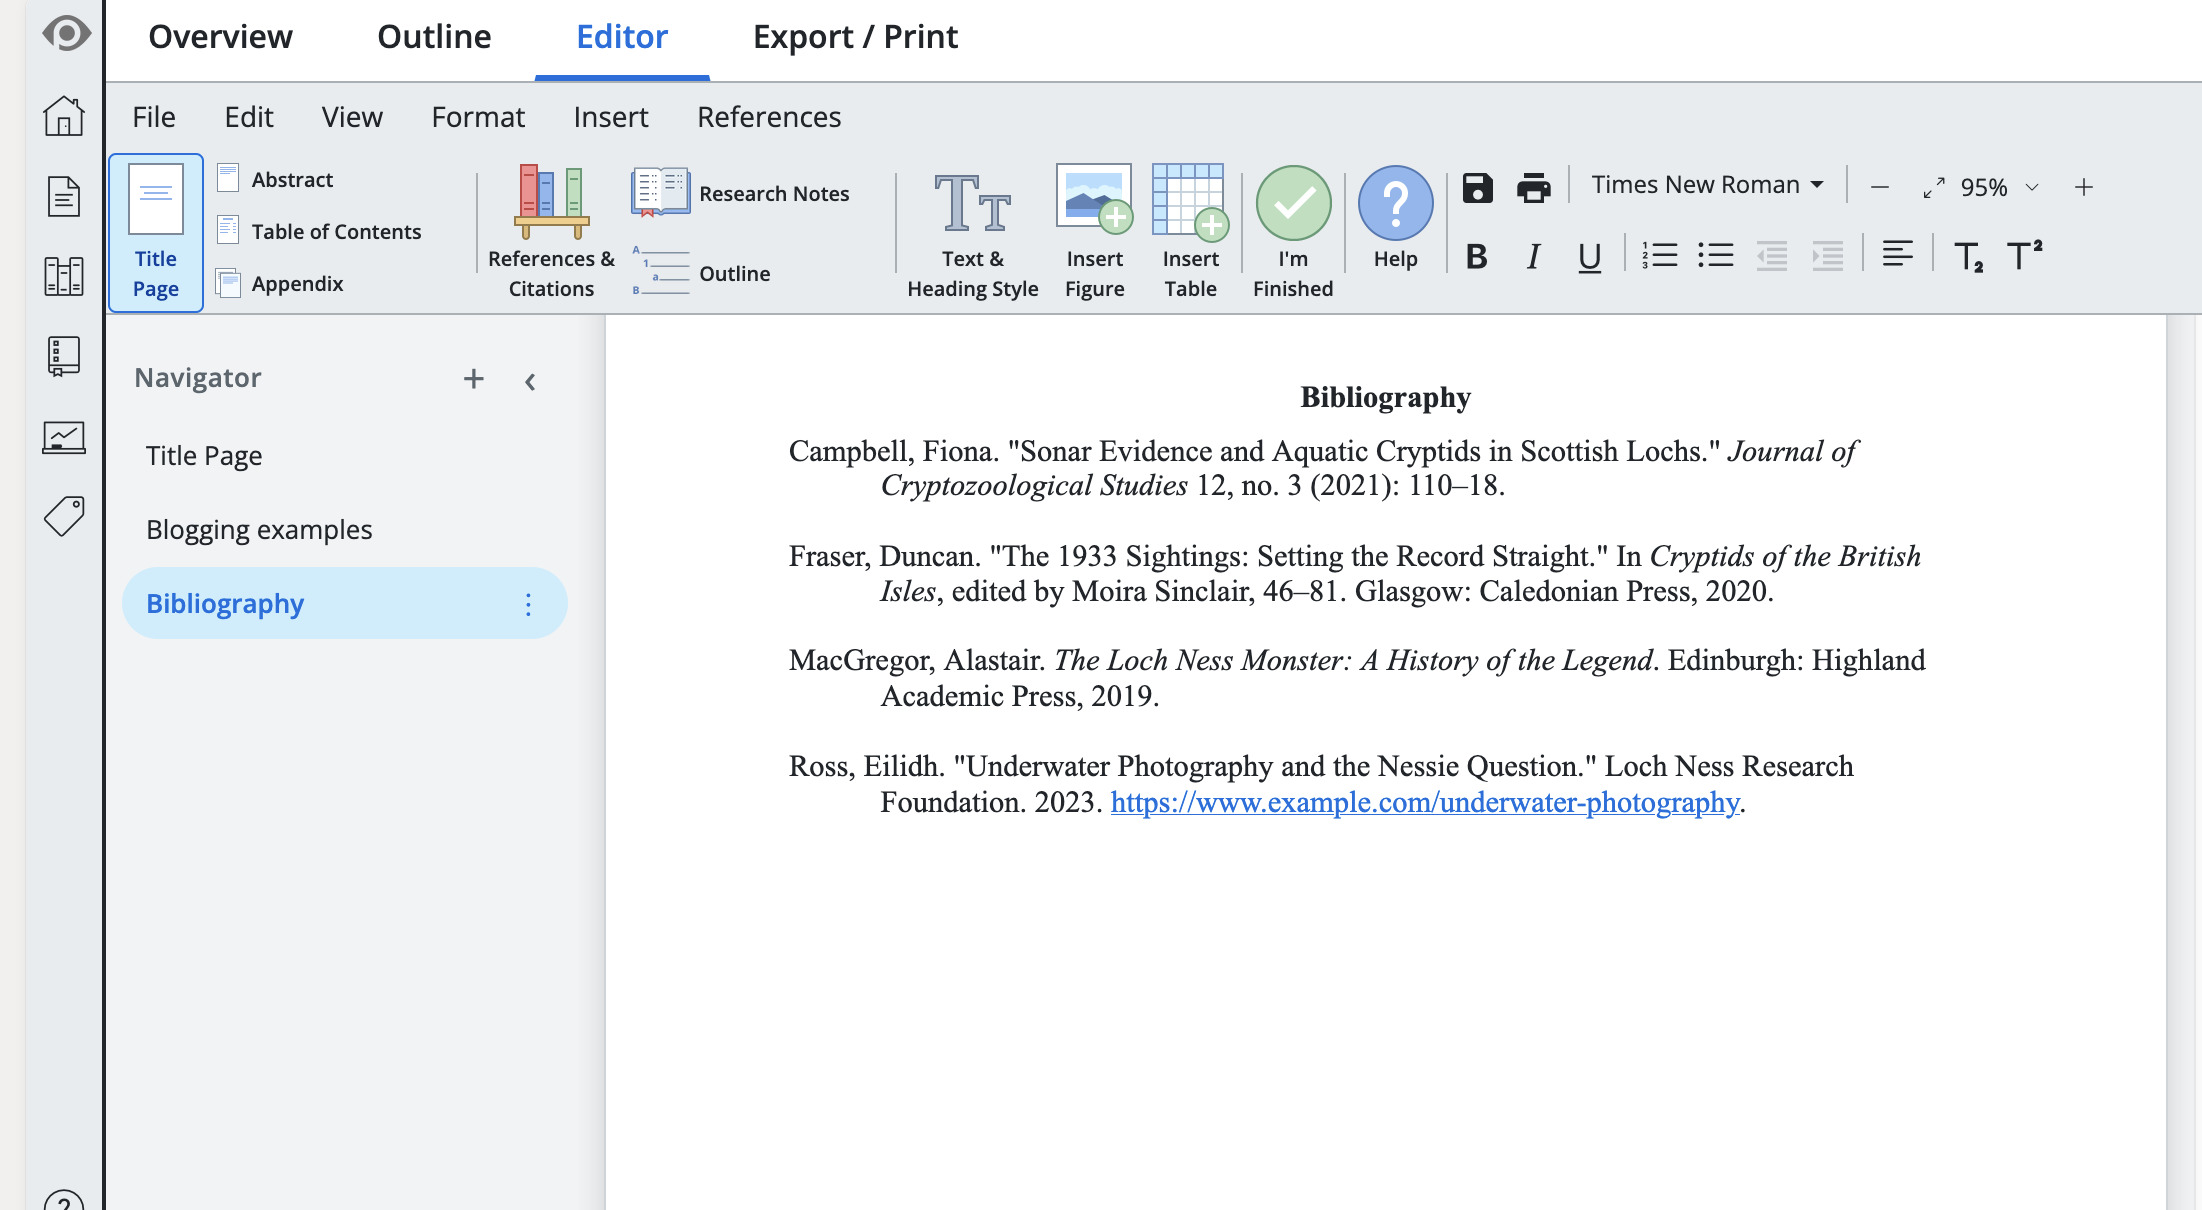
Task: Open Bibliography section options menu
Action: point(528,604)
